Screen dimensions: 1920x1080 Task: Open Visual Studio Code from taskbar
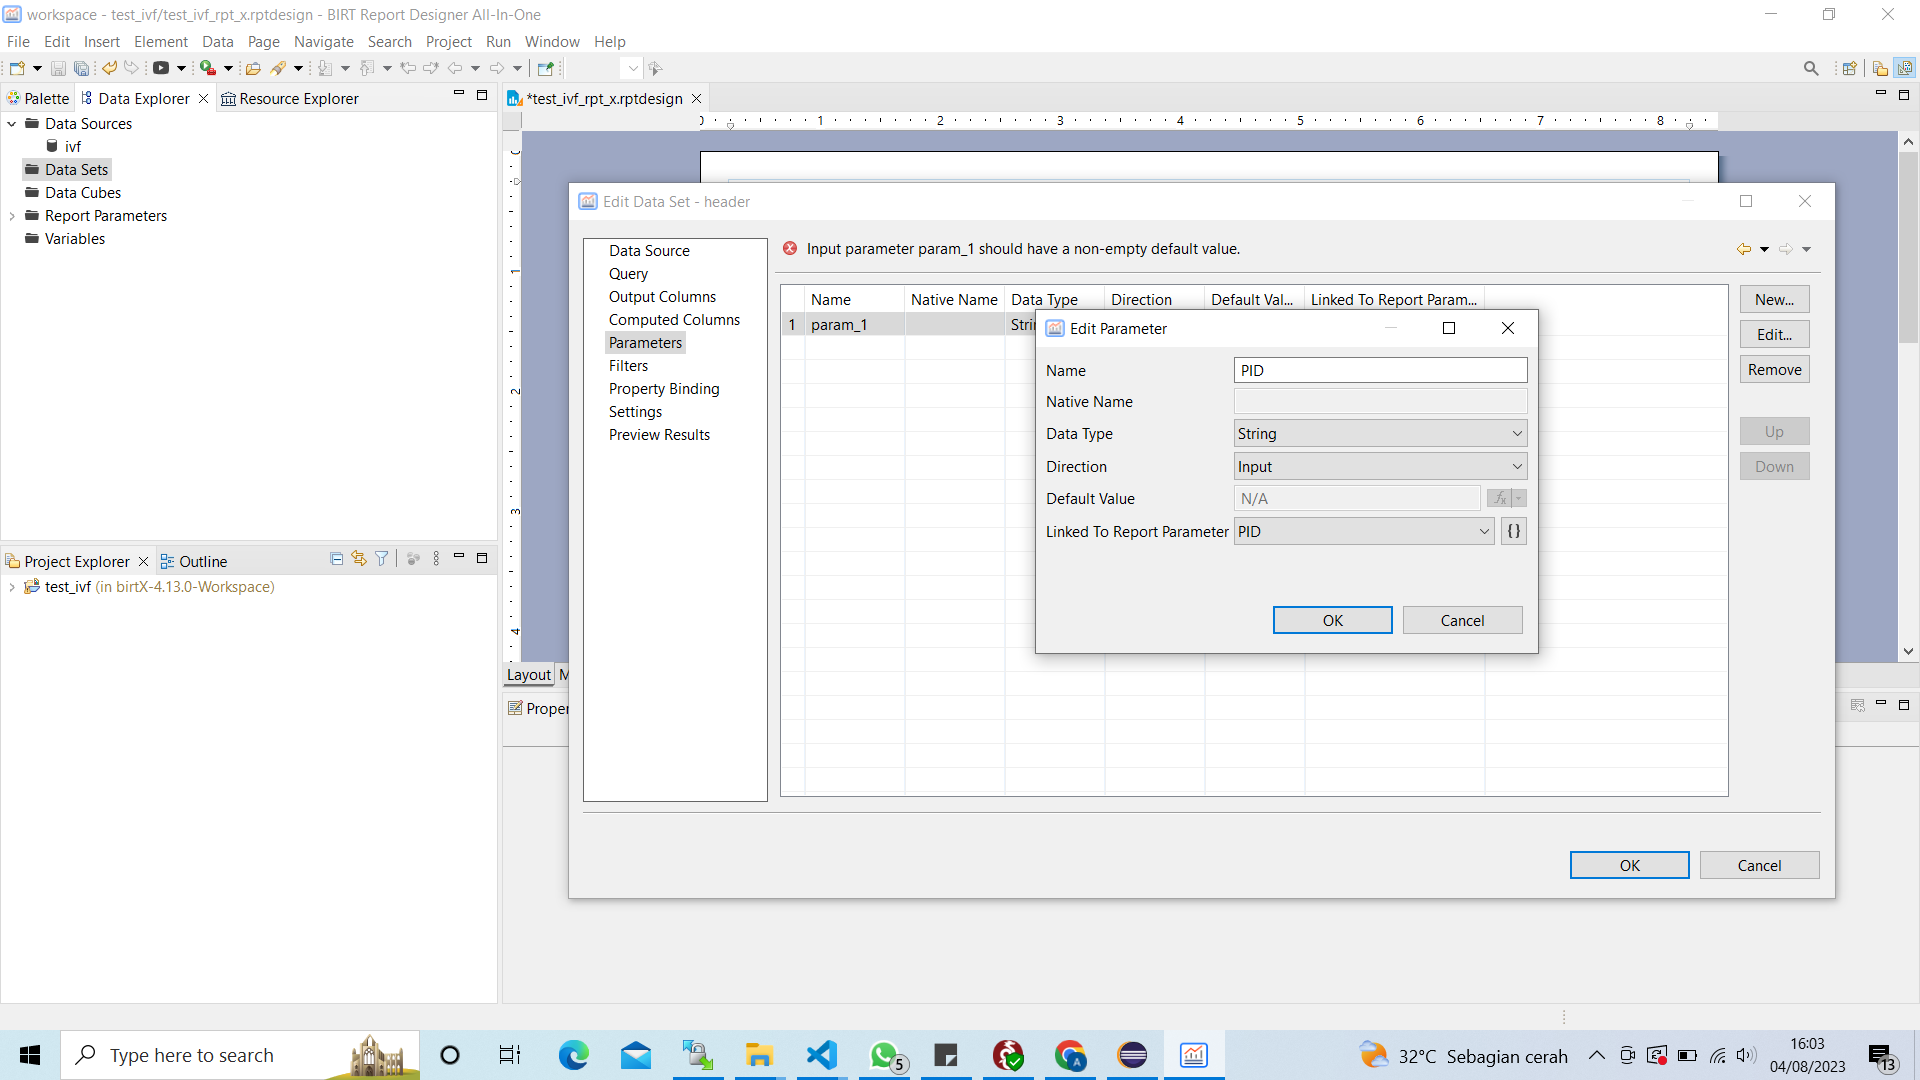pyautogui.click(x=821, y=1055)
